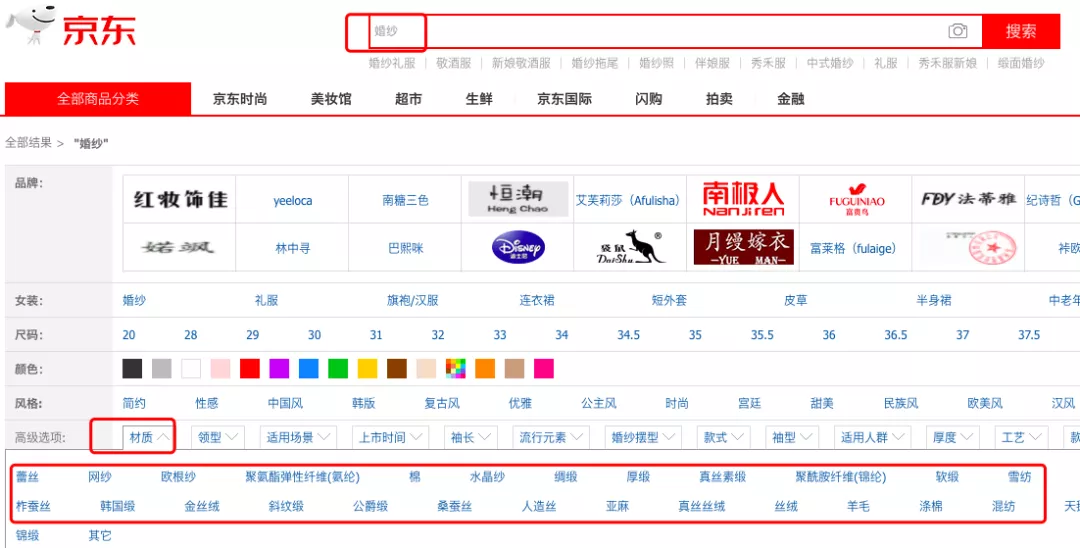Choose the Yue Man brand logo

743,247
